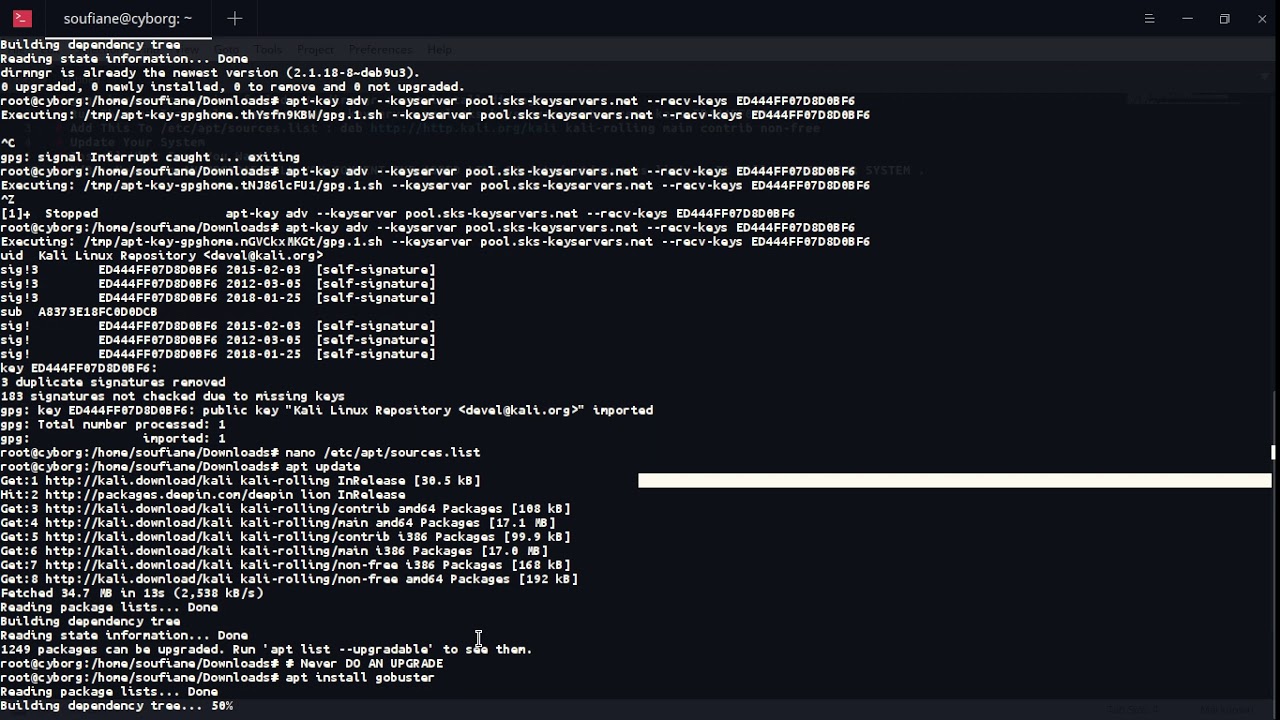Click the white highlighted bar beside InRelease line

tap(954, 481)
